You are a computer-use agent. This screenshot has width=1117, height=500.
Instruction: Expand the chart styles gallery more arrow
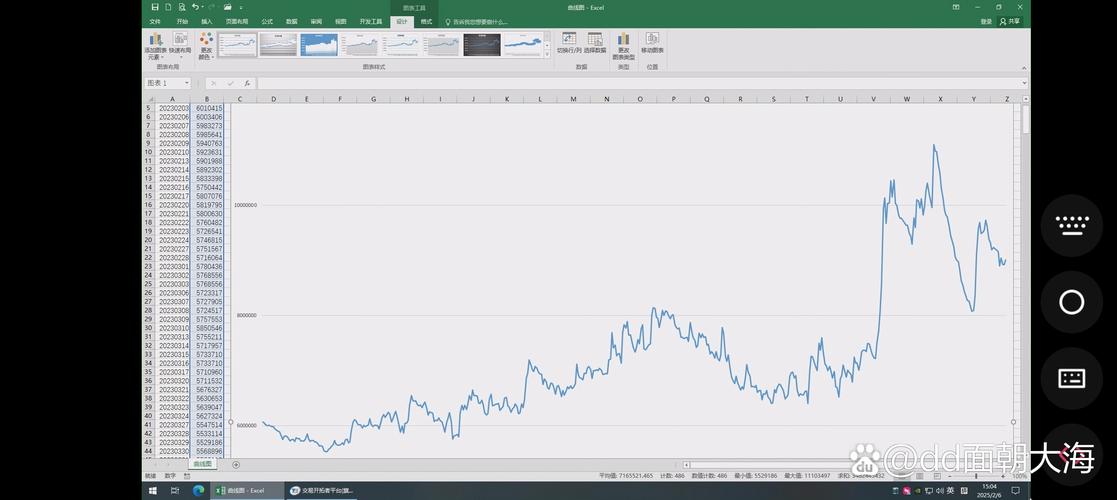pos(547,56)
